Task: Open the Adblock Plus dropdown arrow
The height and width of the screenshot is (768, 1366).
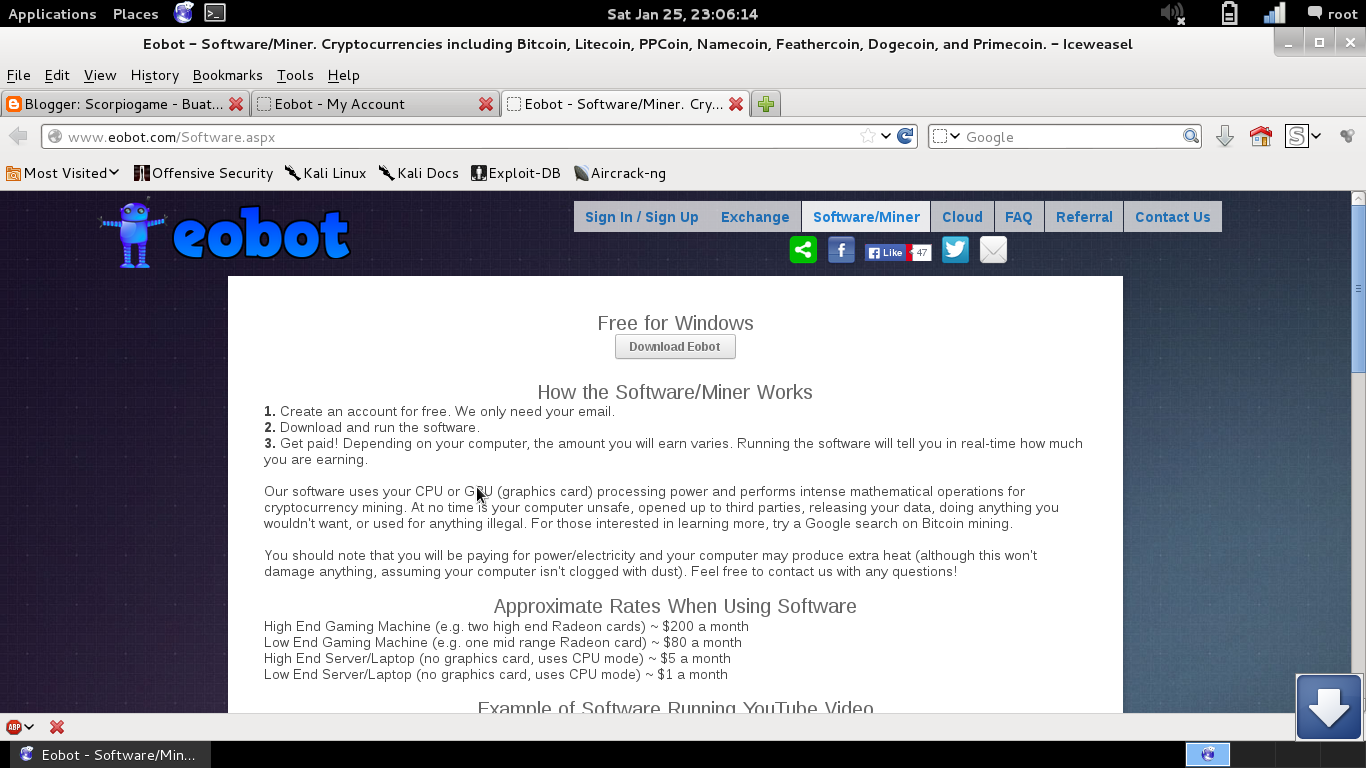Action: point(29,727)
